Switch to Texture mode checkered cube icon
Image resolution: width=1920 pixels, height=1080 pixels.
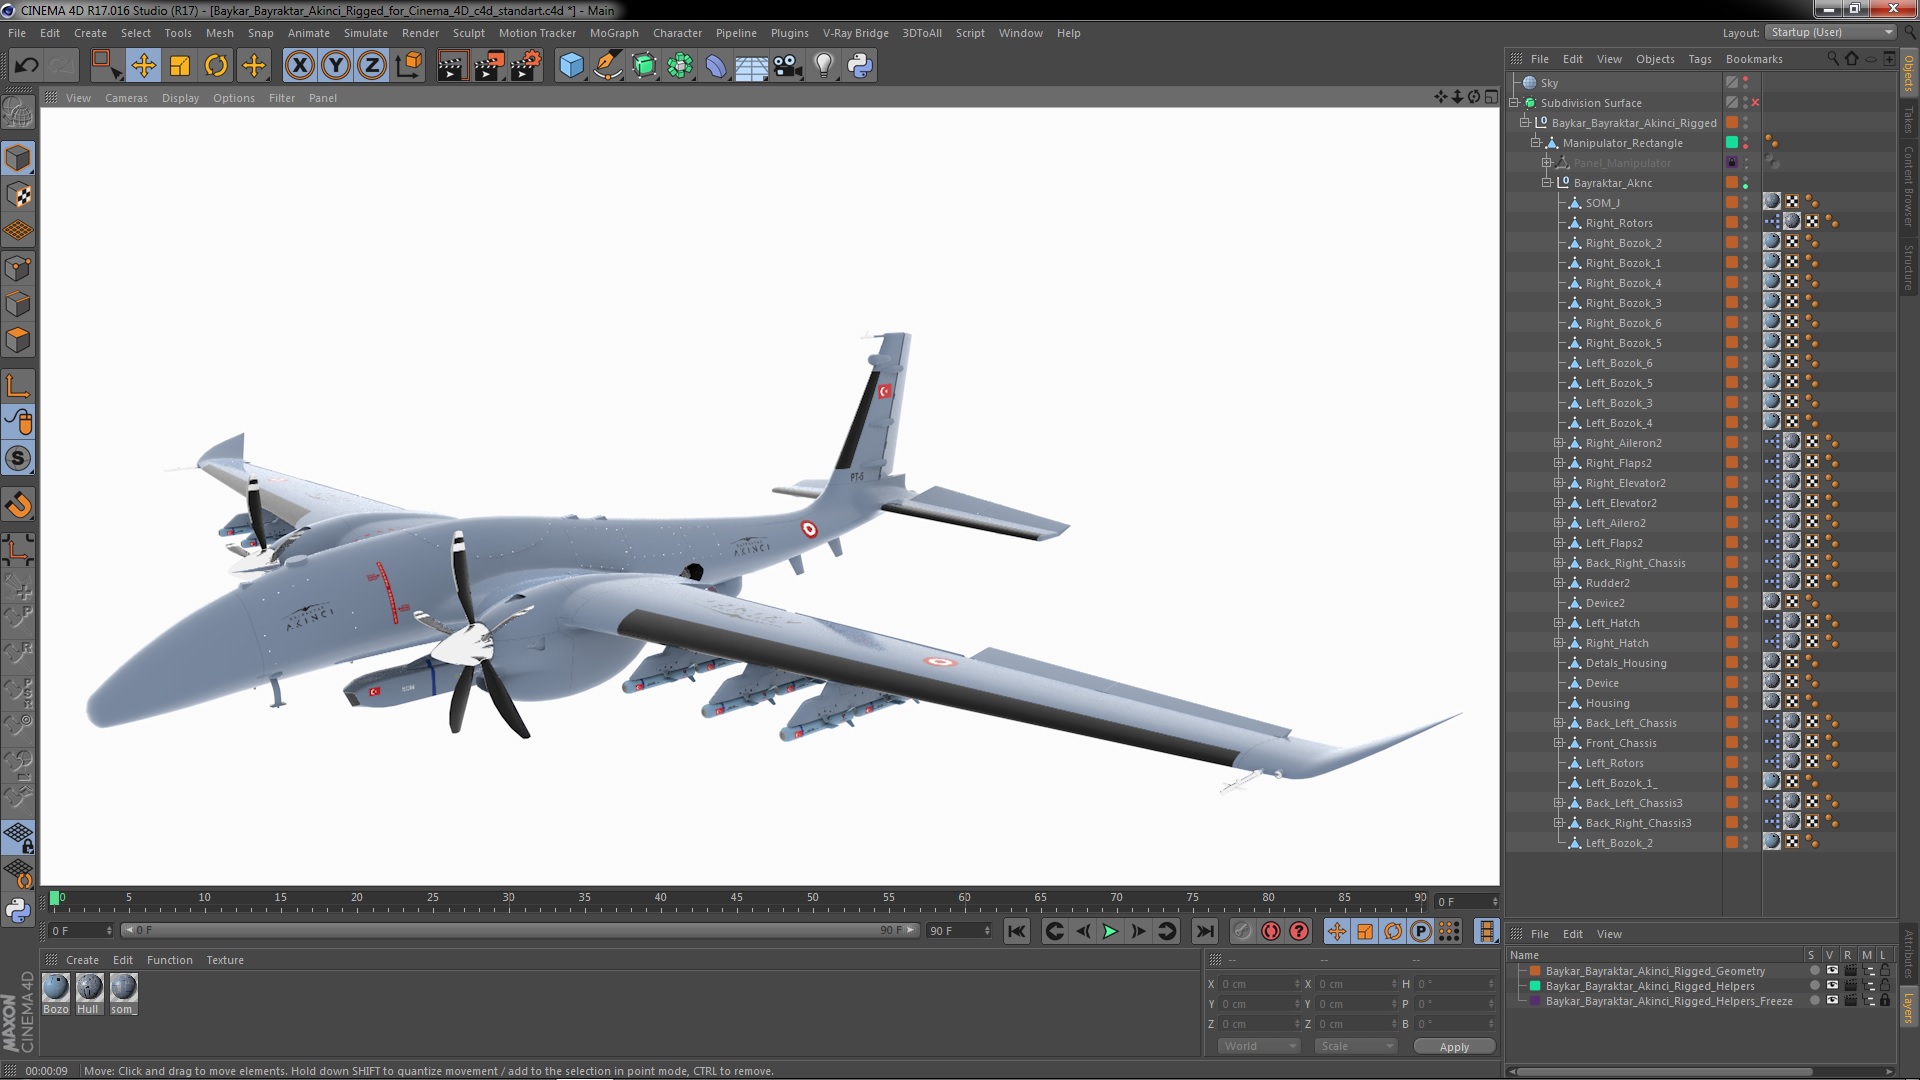tap(18, 195)
